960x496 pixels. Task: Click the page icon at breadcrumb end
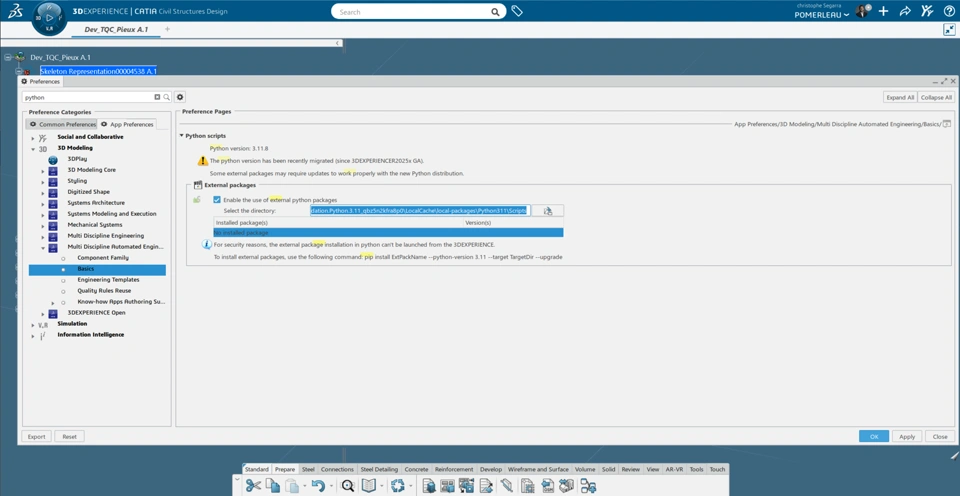[947, 124]
